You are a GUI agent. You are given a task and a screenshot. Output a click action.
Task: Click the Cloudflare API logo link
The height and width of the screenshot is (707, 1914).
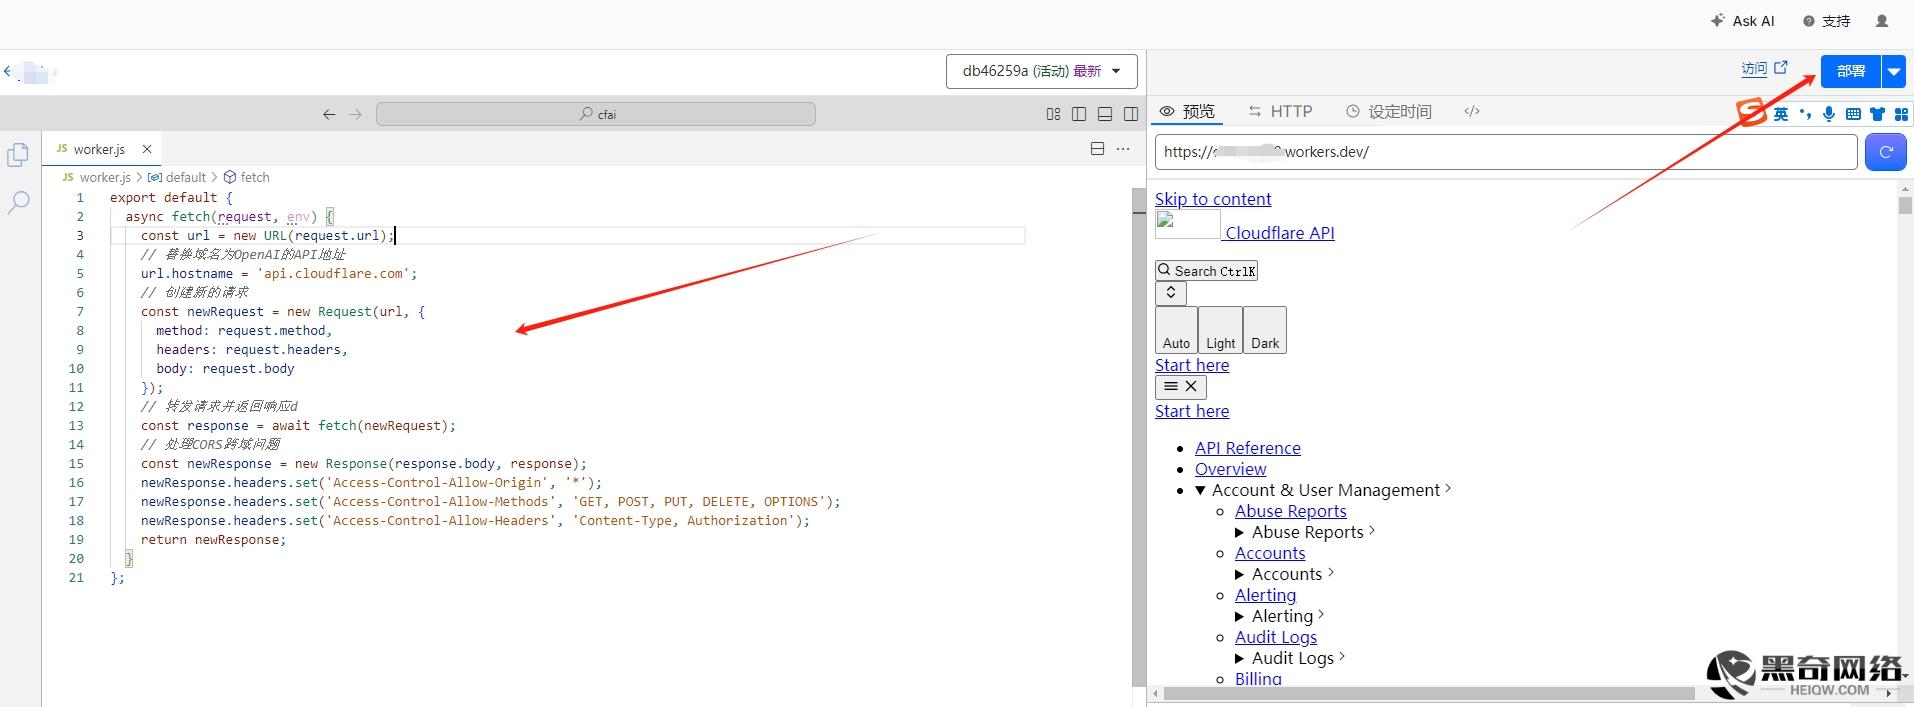coord(1245,226)
